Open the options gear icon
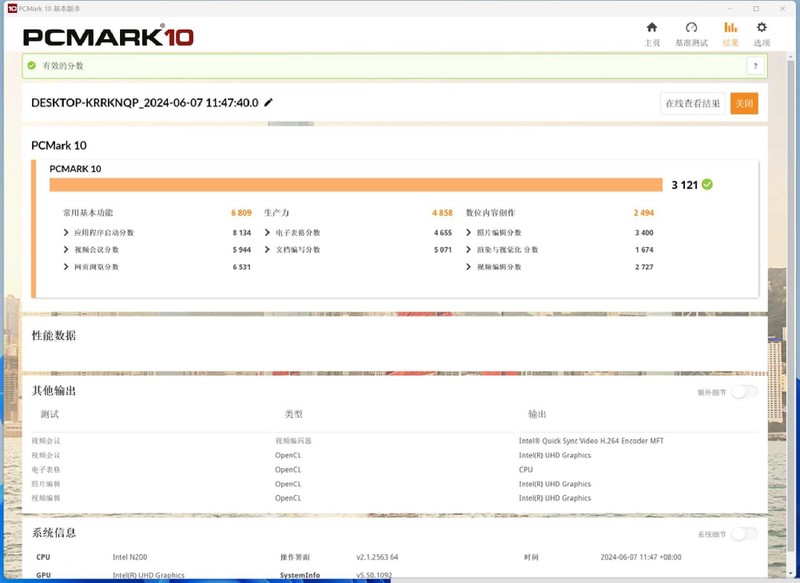This screenshot has height=583, width=800. coord(761,28)
